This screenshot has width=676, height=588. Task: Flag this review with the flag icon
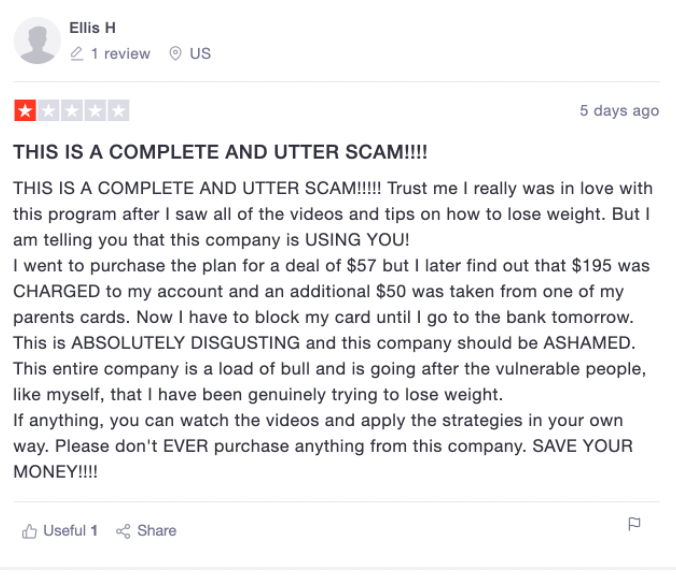click(634, 524)
